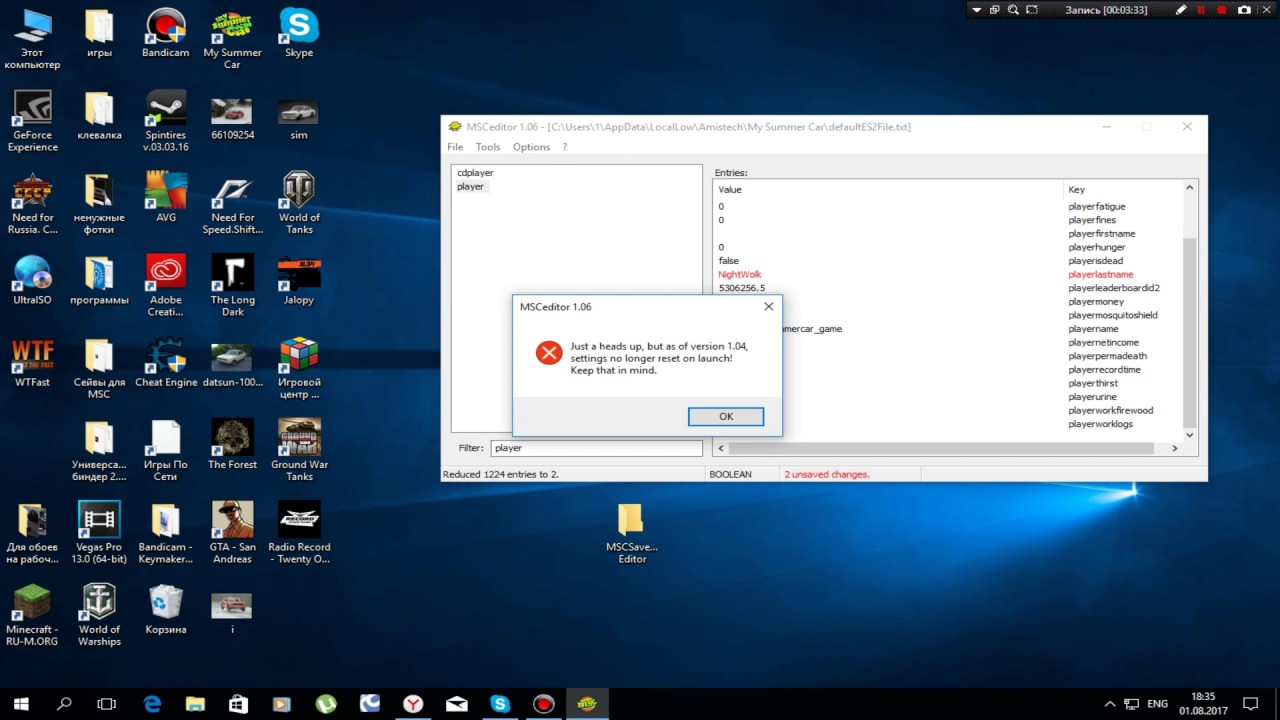Select the Adobe Creative Cloud desktop icon
Screen dimensions: 1280x720
(x=166, y=287)
